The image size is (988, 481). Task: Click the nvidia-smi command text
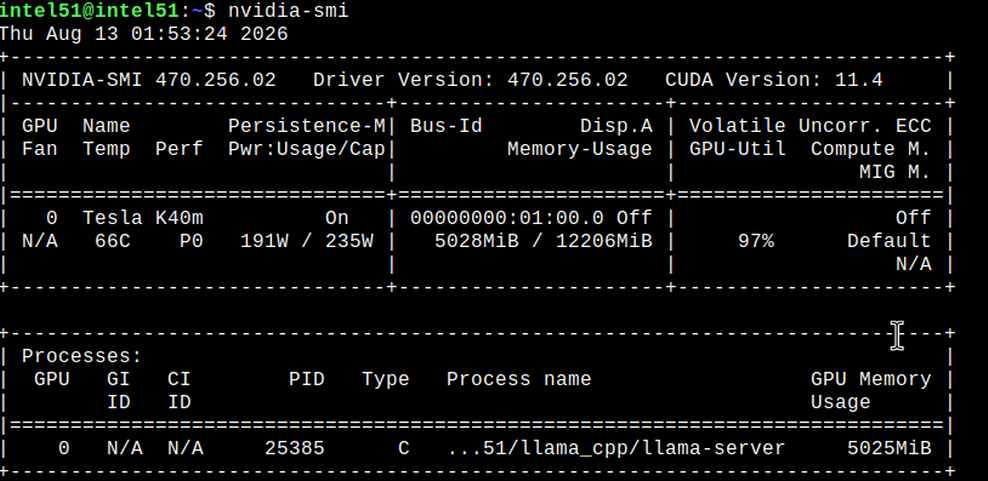[288, 11]
